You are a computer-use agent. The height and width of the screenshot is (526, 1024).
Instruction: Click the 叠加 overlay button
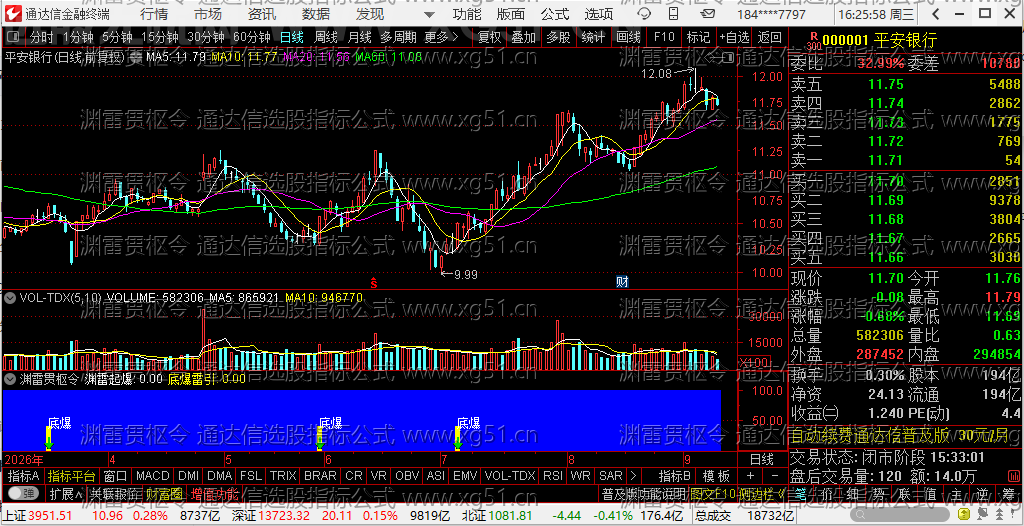point(523,37)
